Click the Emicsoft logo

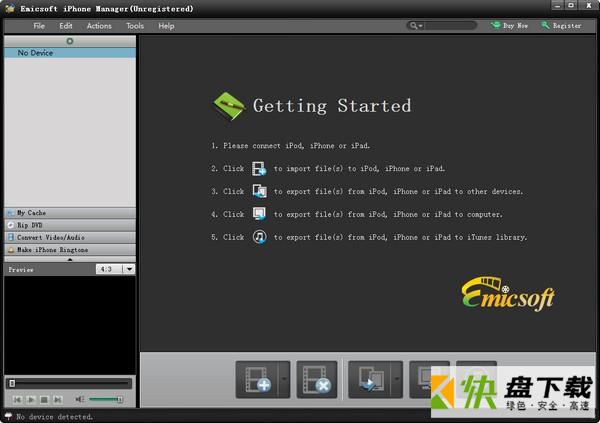click(x=508, y=293)
